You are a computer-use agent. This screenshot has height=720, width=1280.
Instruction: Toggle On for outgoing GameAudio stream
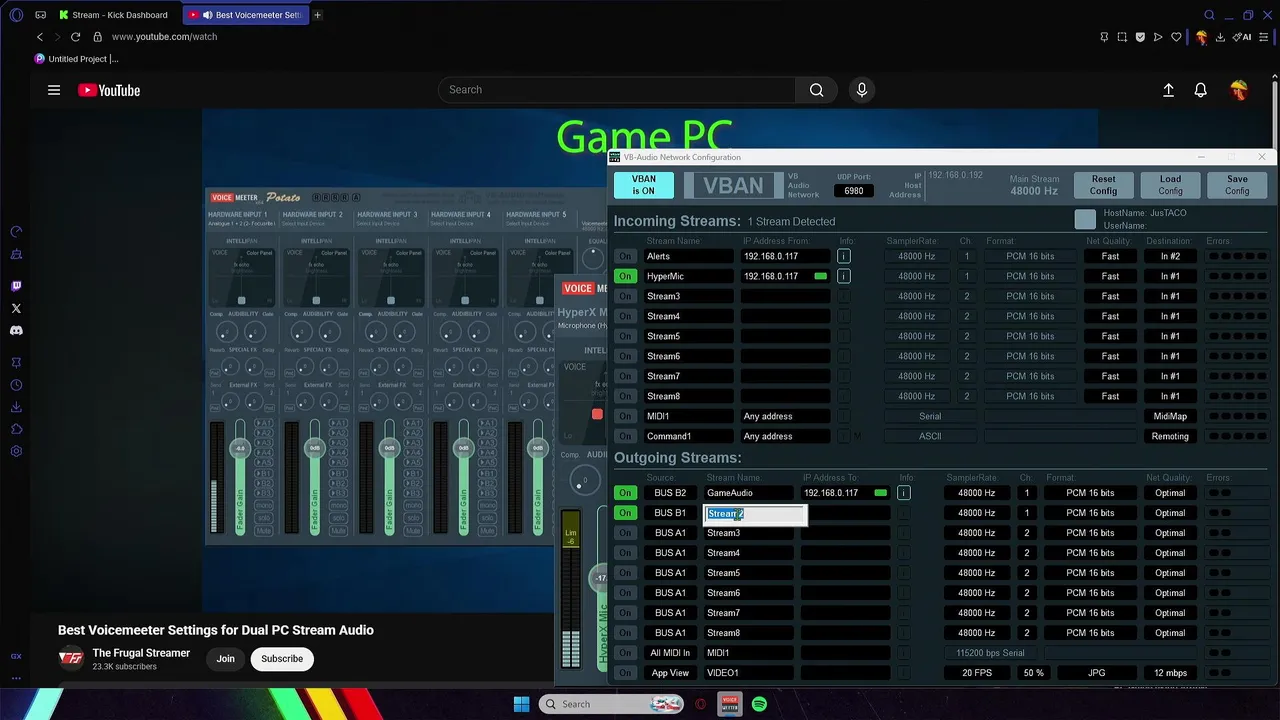[x=625, y=493]
